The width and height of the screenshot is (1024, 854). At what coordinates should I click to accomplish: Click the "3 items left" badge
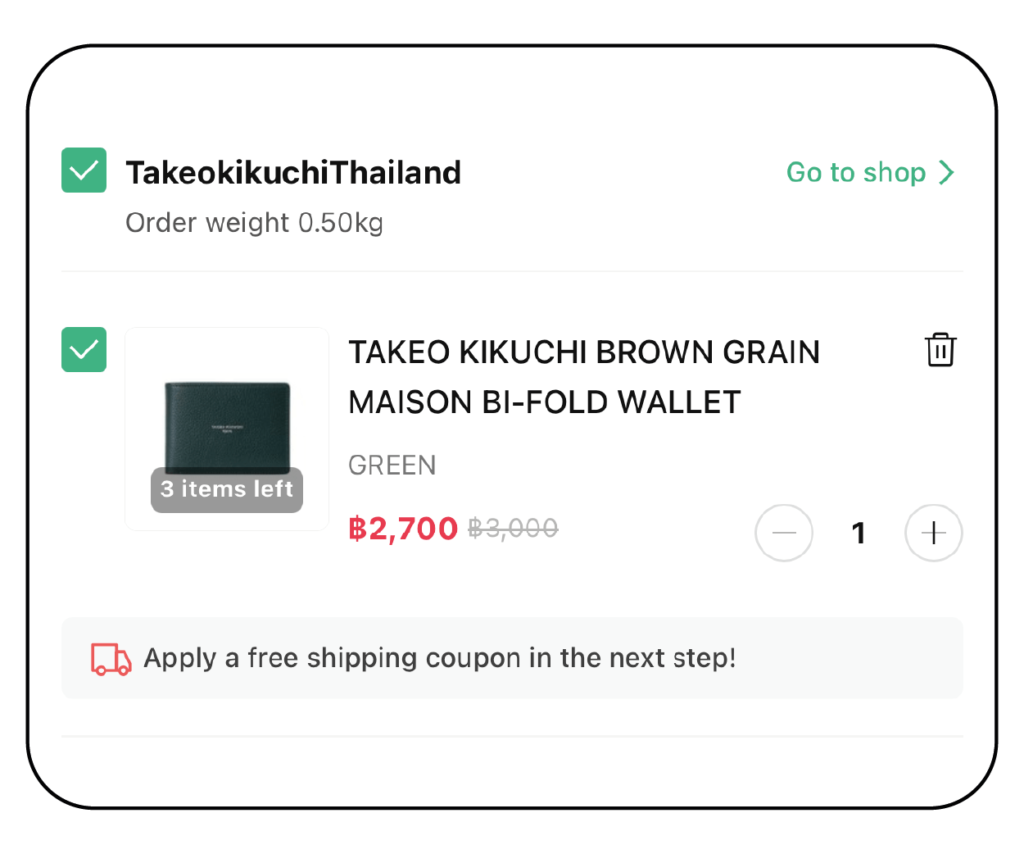pyautogui.click(x=227, y=490)
